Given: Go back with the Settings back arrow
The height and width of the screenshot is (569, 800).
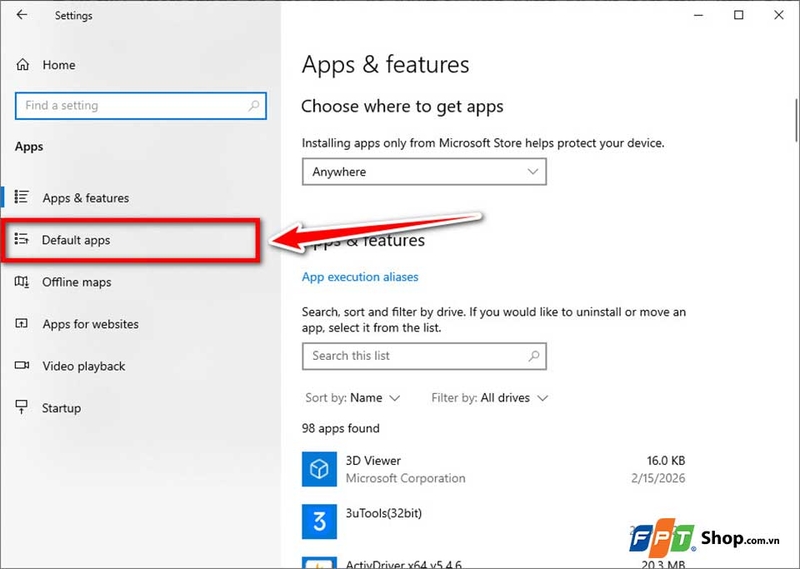Looking at the screenshot, I should click(21, 15).
